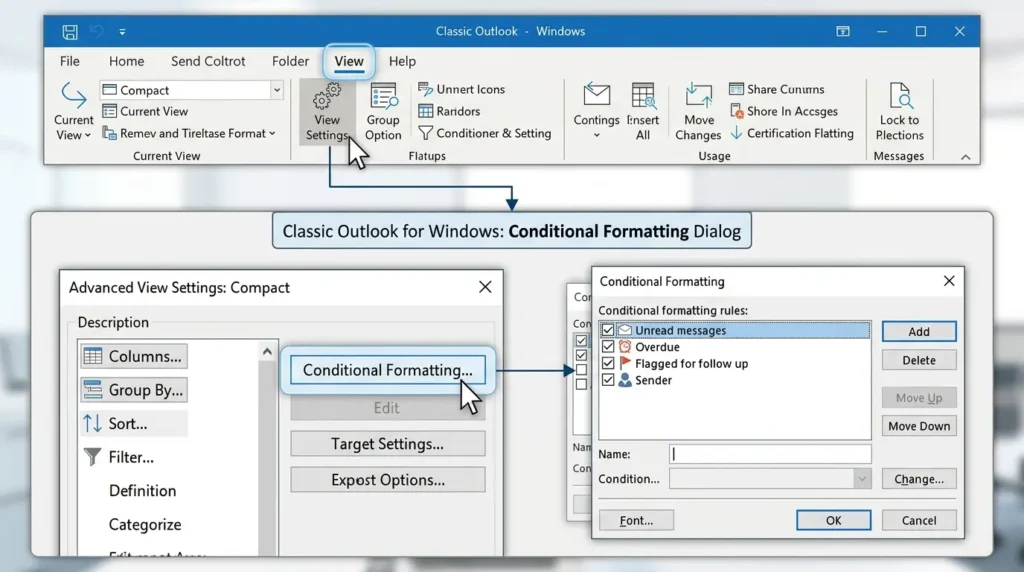
Task: Select Categorize in settings list
Action: coord(145,524)
